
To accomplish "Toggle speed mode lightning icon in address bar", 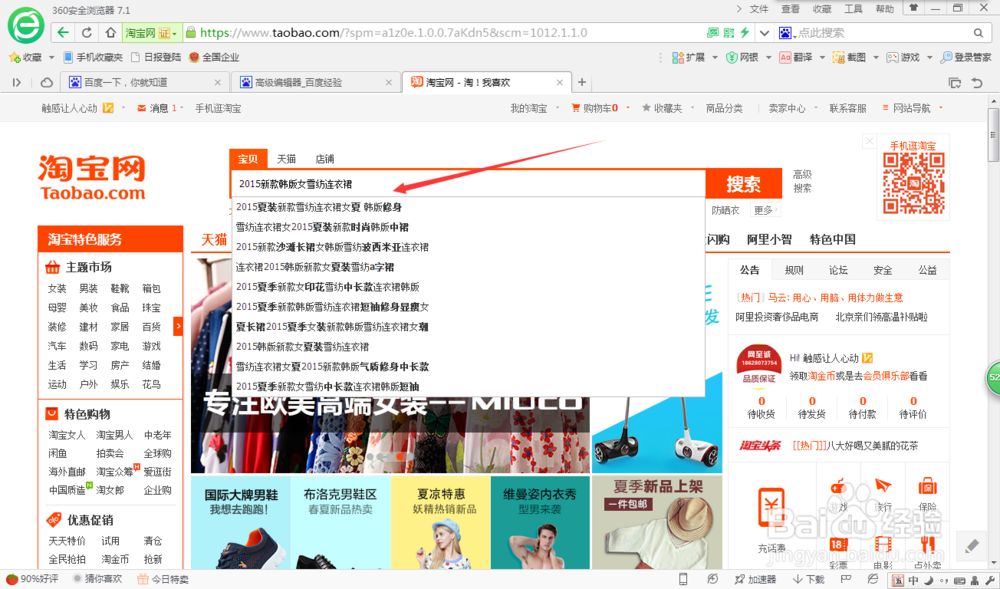I will pyautogui.click(x=744, y=32).
